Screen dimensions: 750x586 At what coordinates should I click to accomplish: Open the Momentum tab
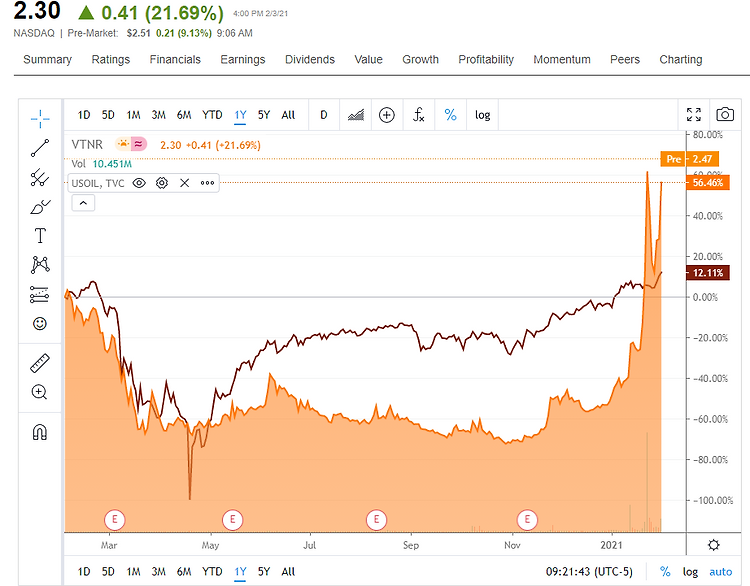point(562,59)
